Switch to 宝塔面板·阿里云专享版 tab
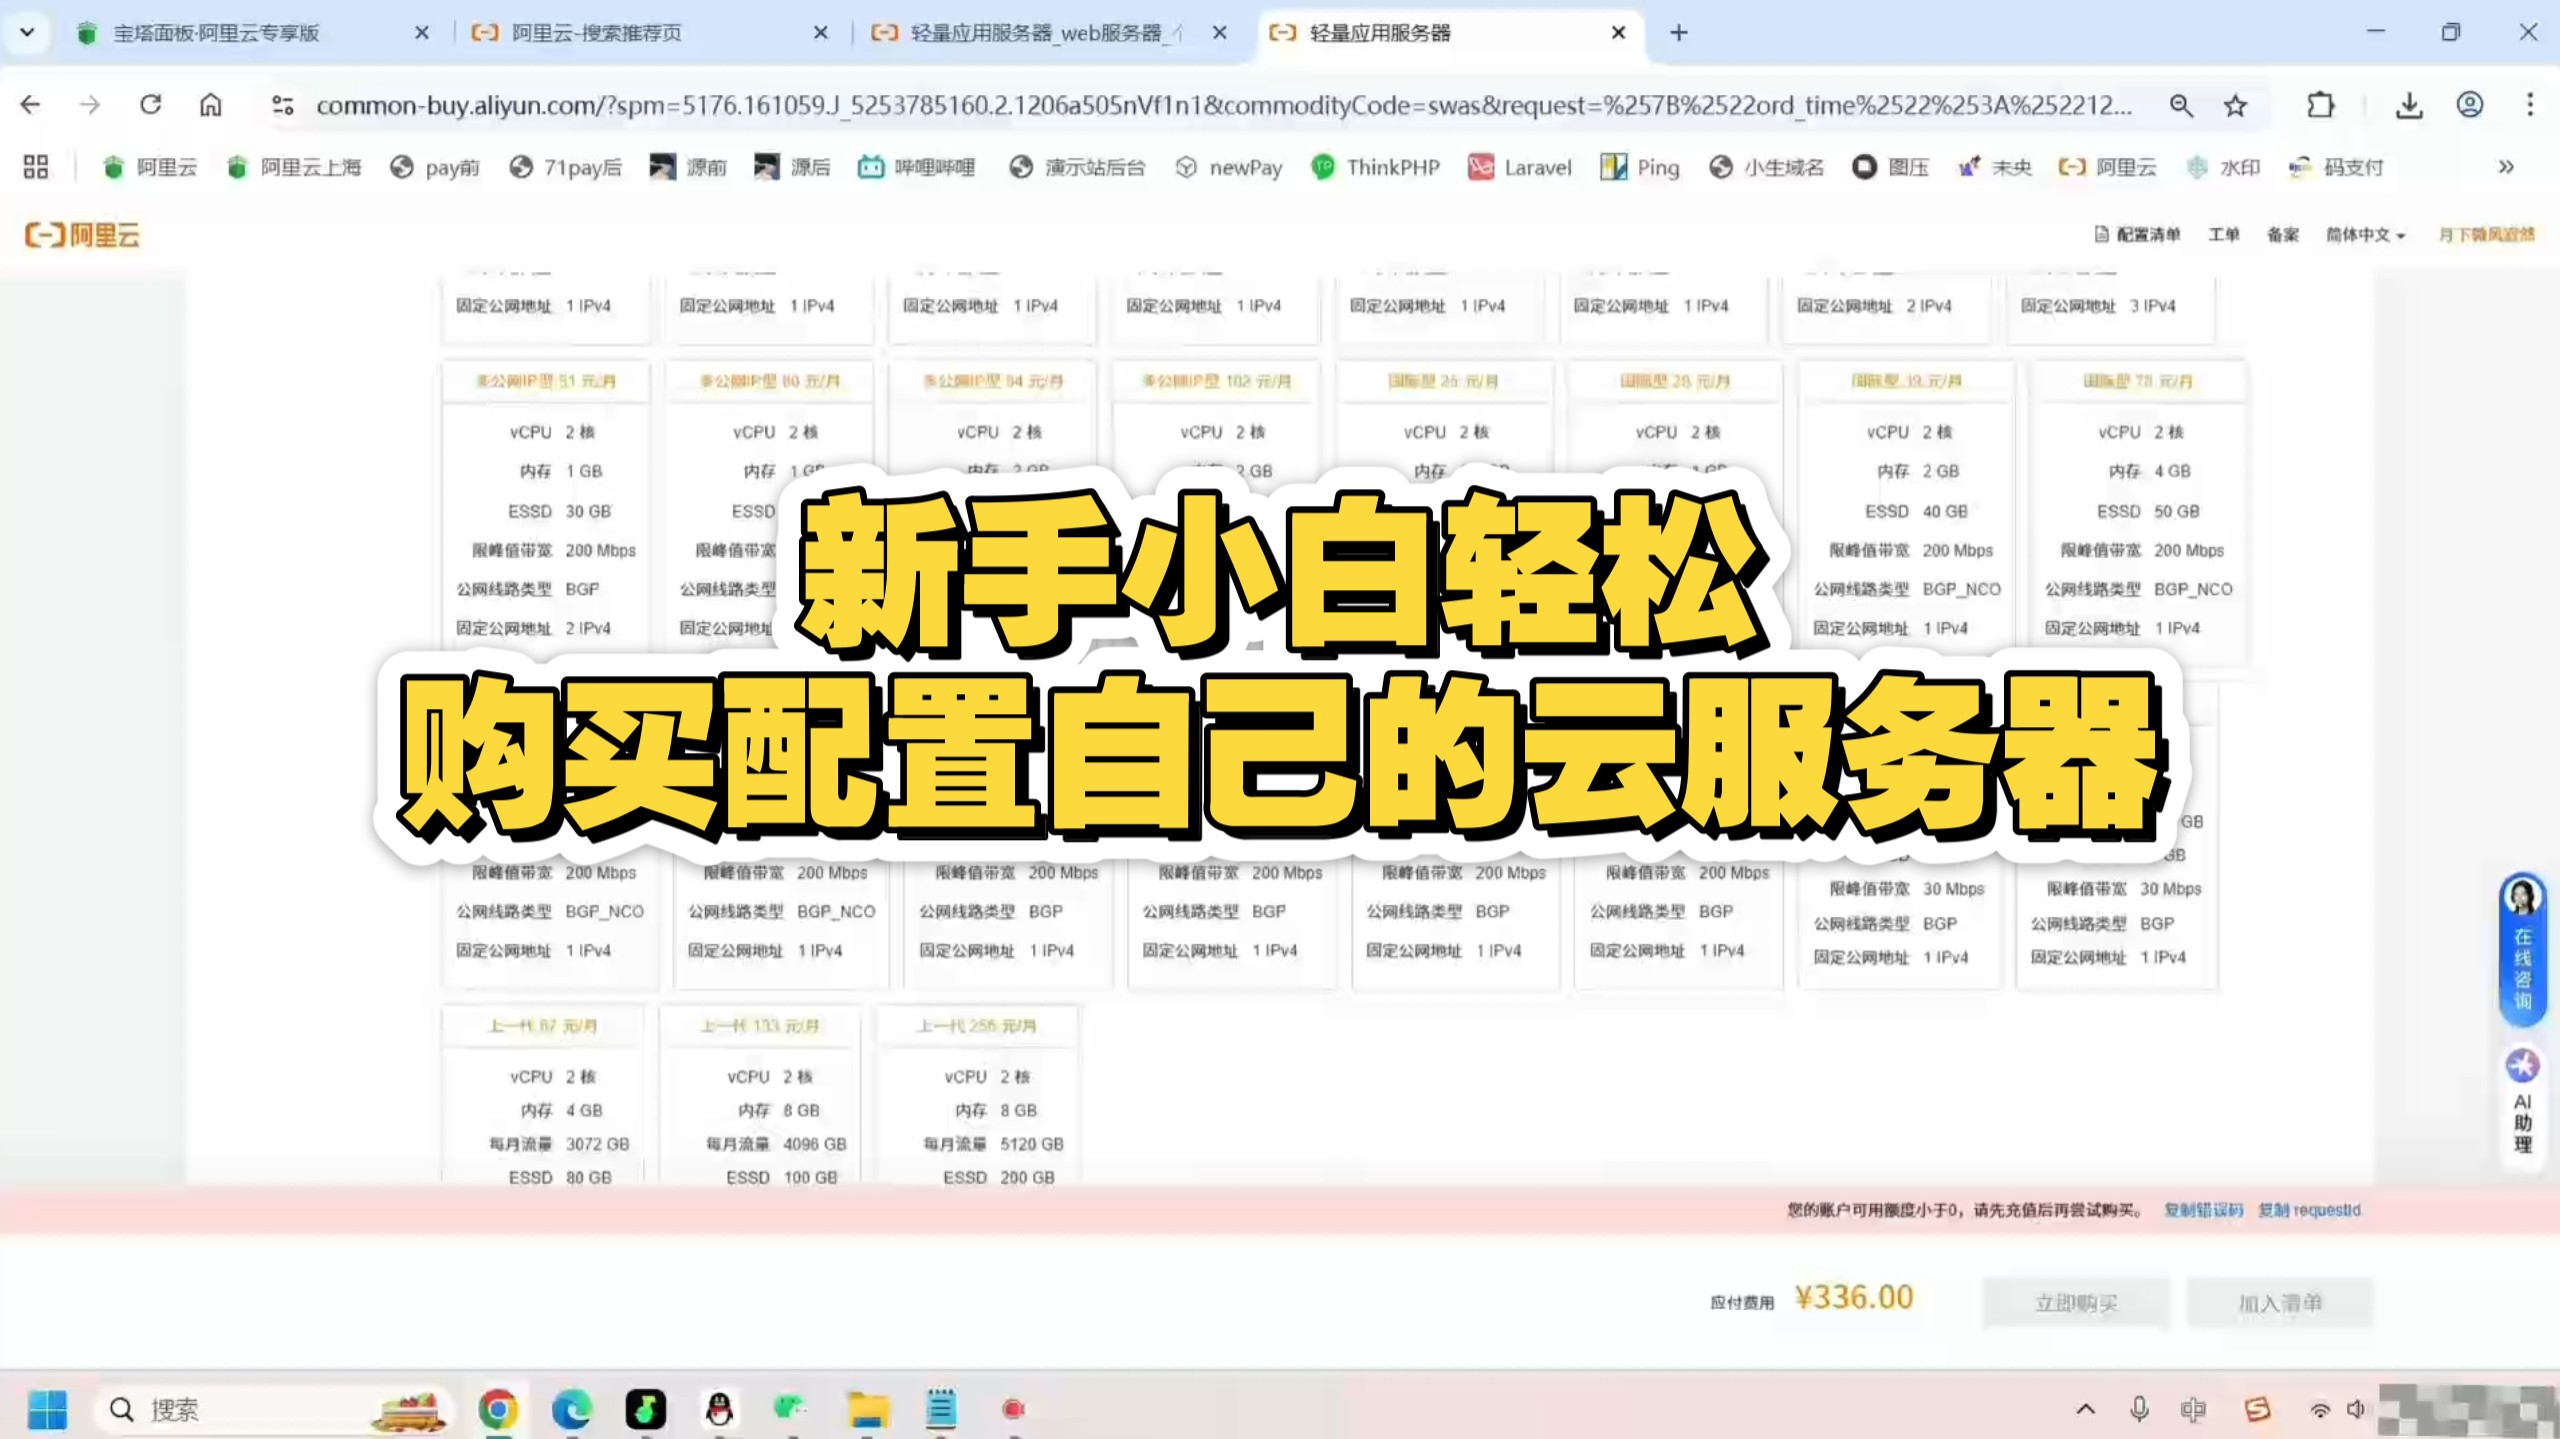Viewport: 2560px width, 1439px height. 250,33
